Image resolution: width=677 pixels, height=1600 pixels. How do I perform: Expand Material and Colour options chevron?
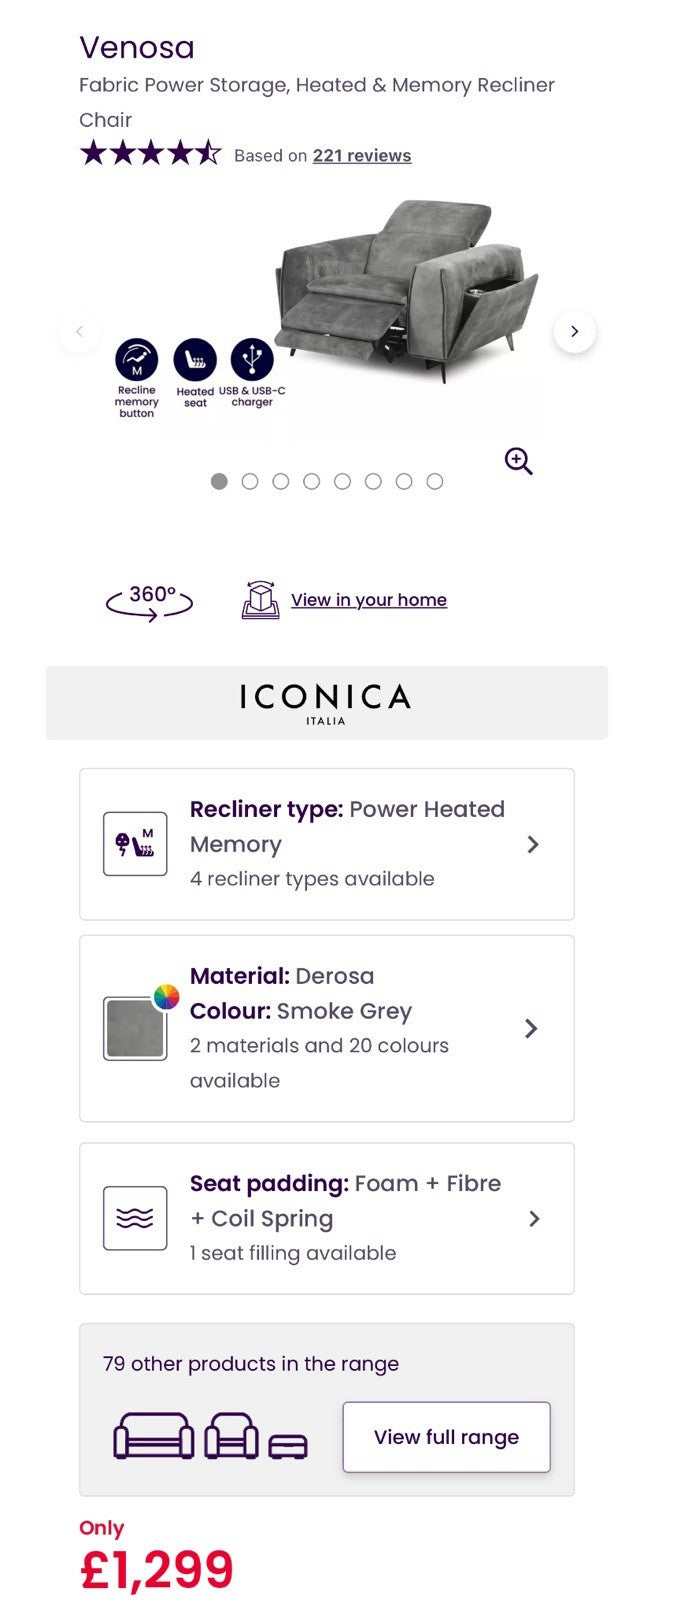(532, 1028)
